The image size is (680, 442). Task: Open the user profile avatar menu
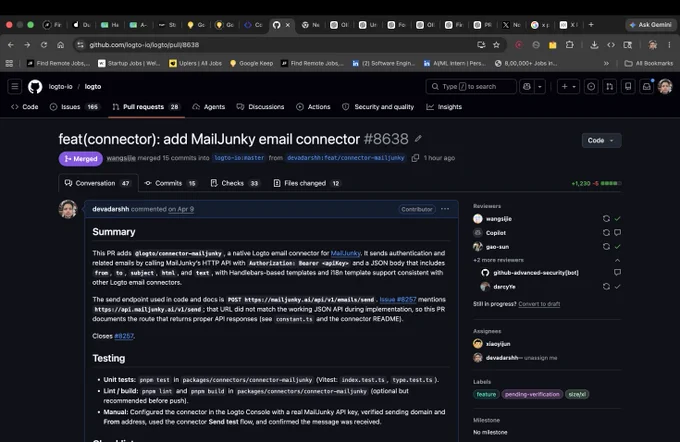coord(665,86)
